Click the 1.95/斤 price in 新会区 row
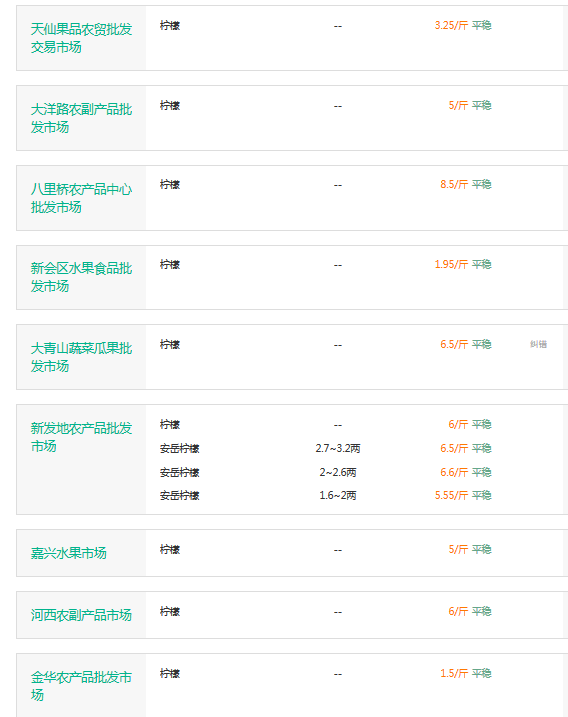 451,264
